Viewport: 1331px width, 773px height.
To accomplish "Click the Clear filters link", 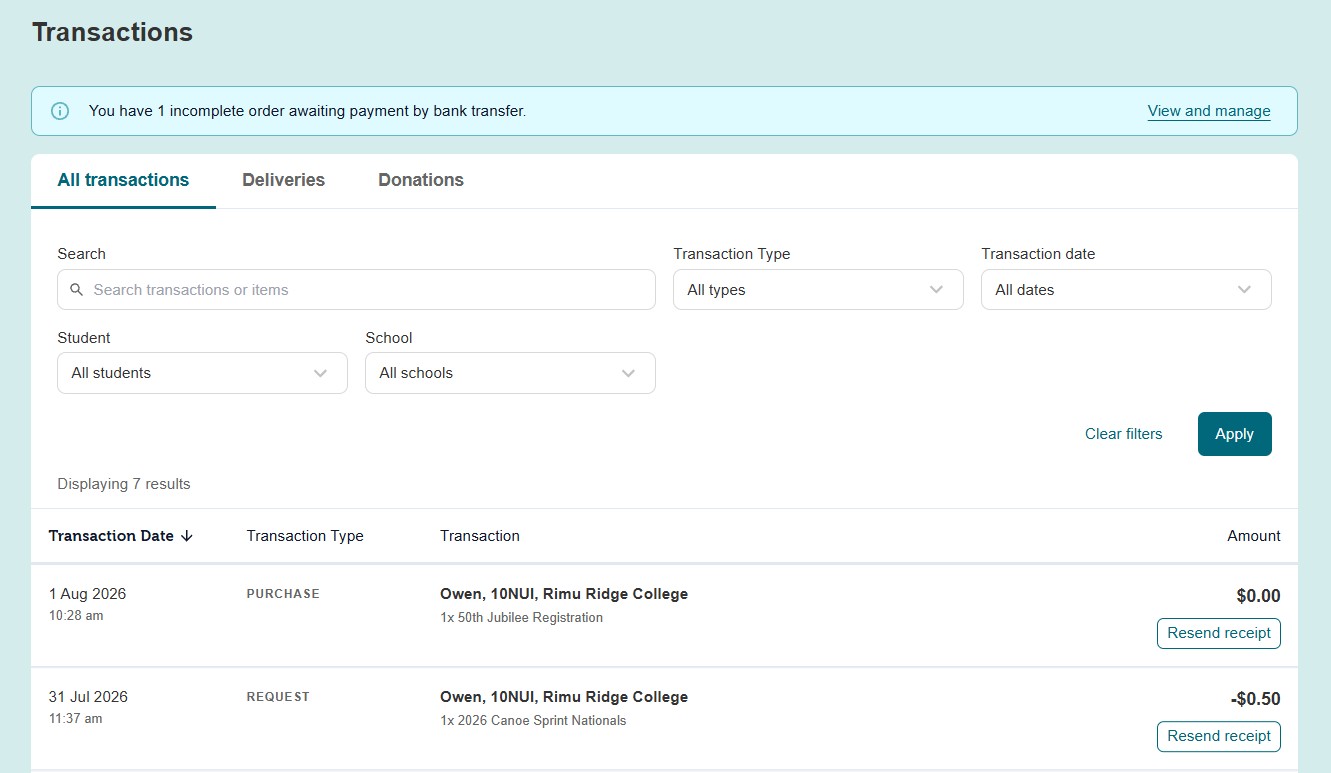I will [x=1124, y=434].
